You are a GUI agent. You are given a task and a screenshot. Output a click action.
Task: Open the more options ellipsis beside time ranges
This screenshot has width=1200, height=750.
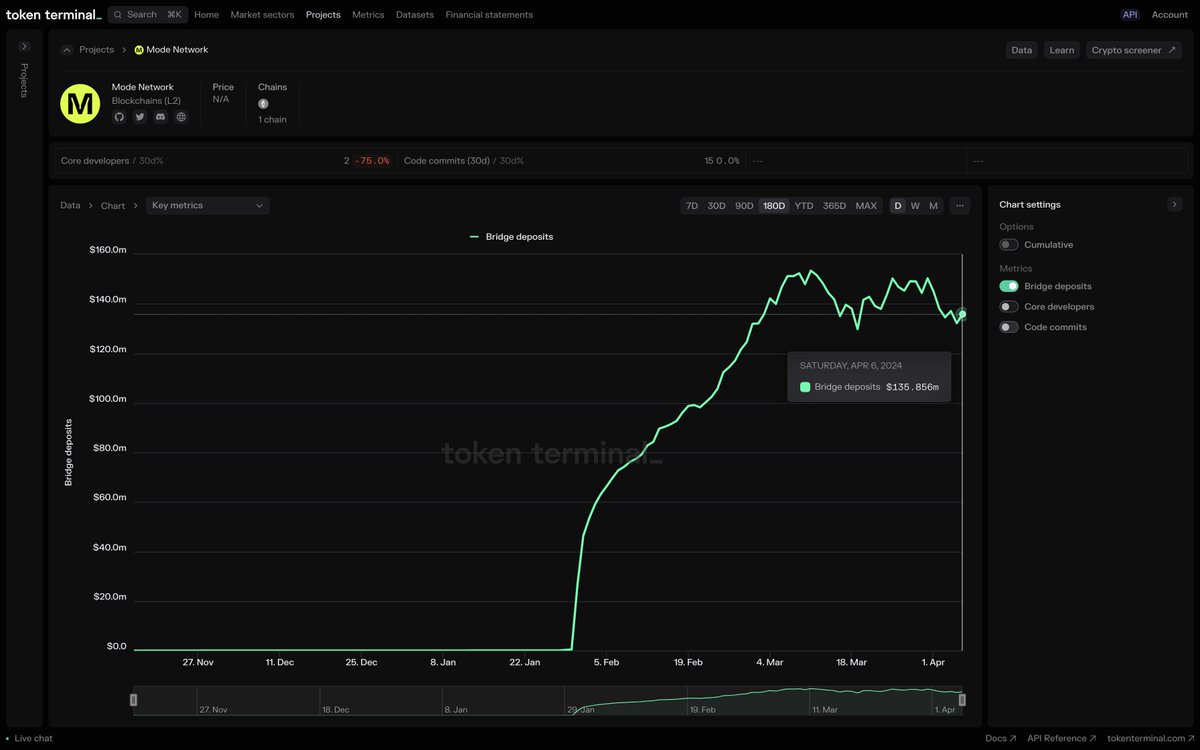[x=959, y=205]
